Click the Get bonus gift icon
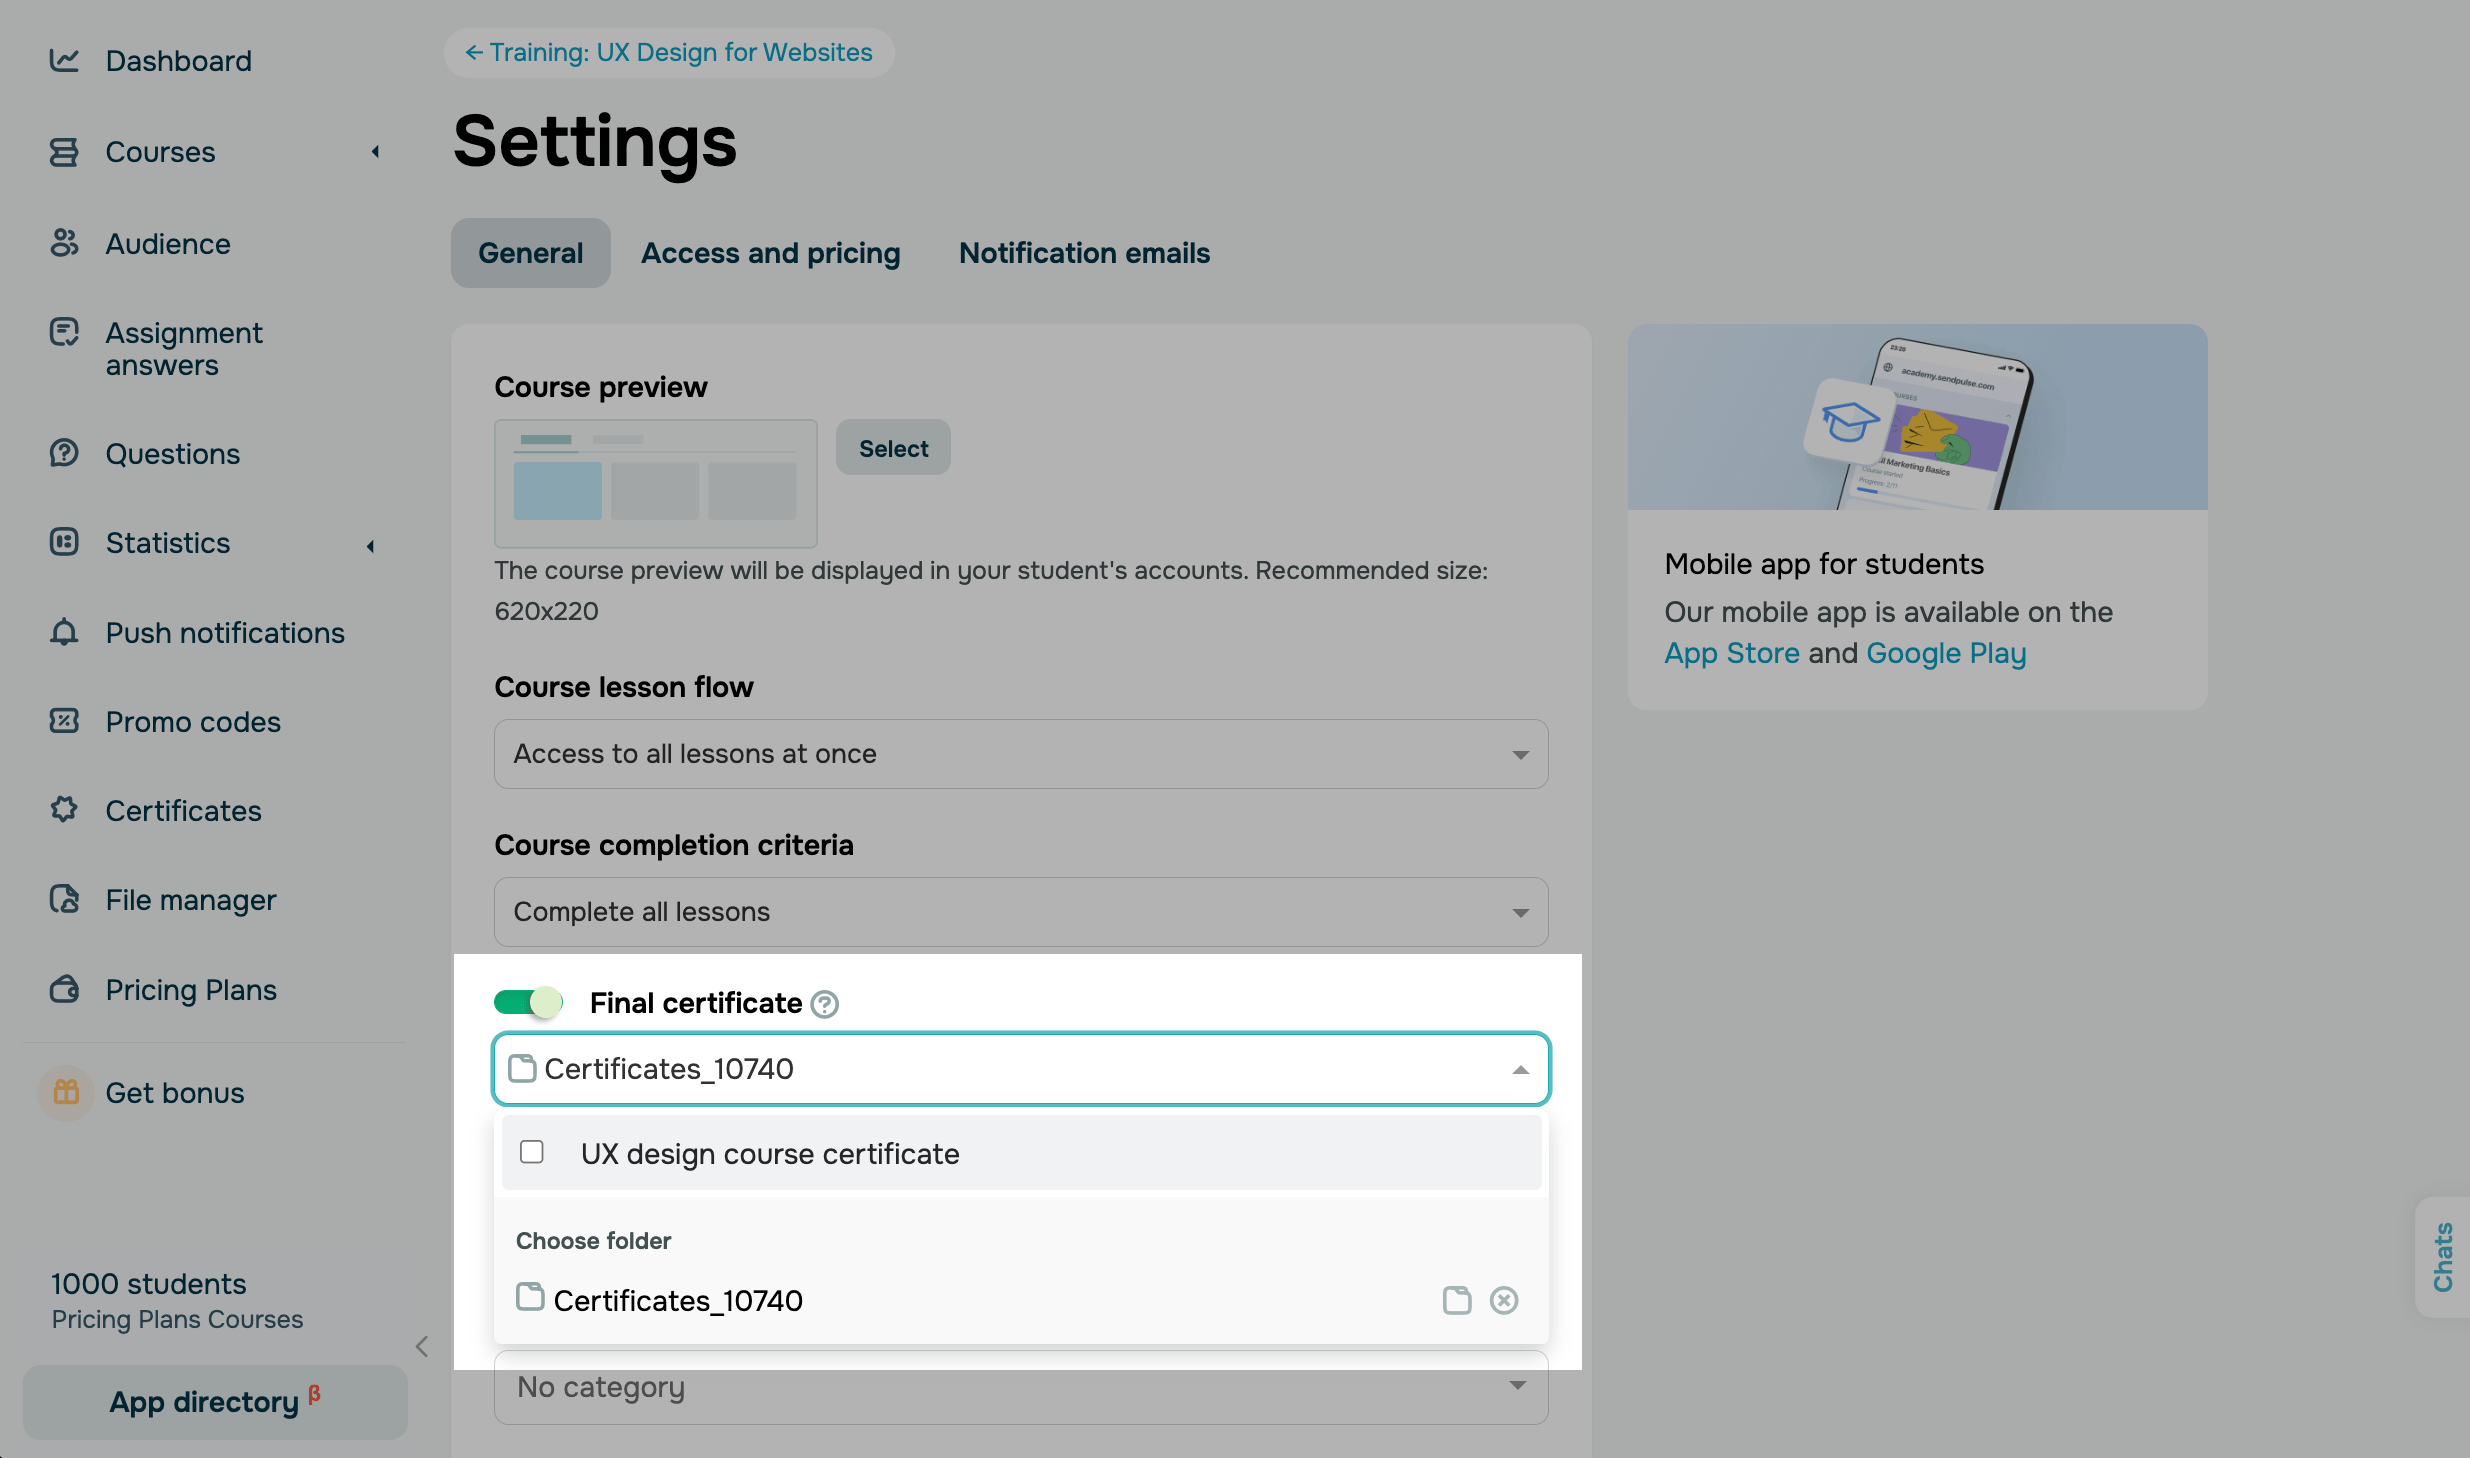This screenshot has width=2470, height=1458. click(x=66, y=1092)
